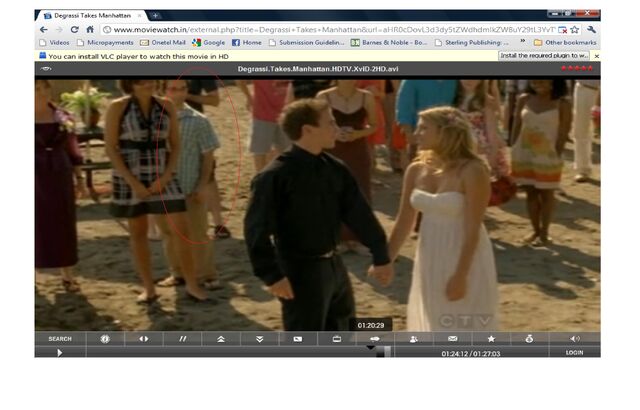
Task: Click the envelope mail icon in player
Action: 452,339
